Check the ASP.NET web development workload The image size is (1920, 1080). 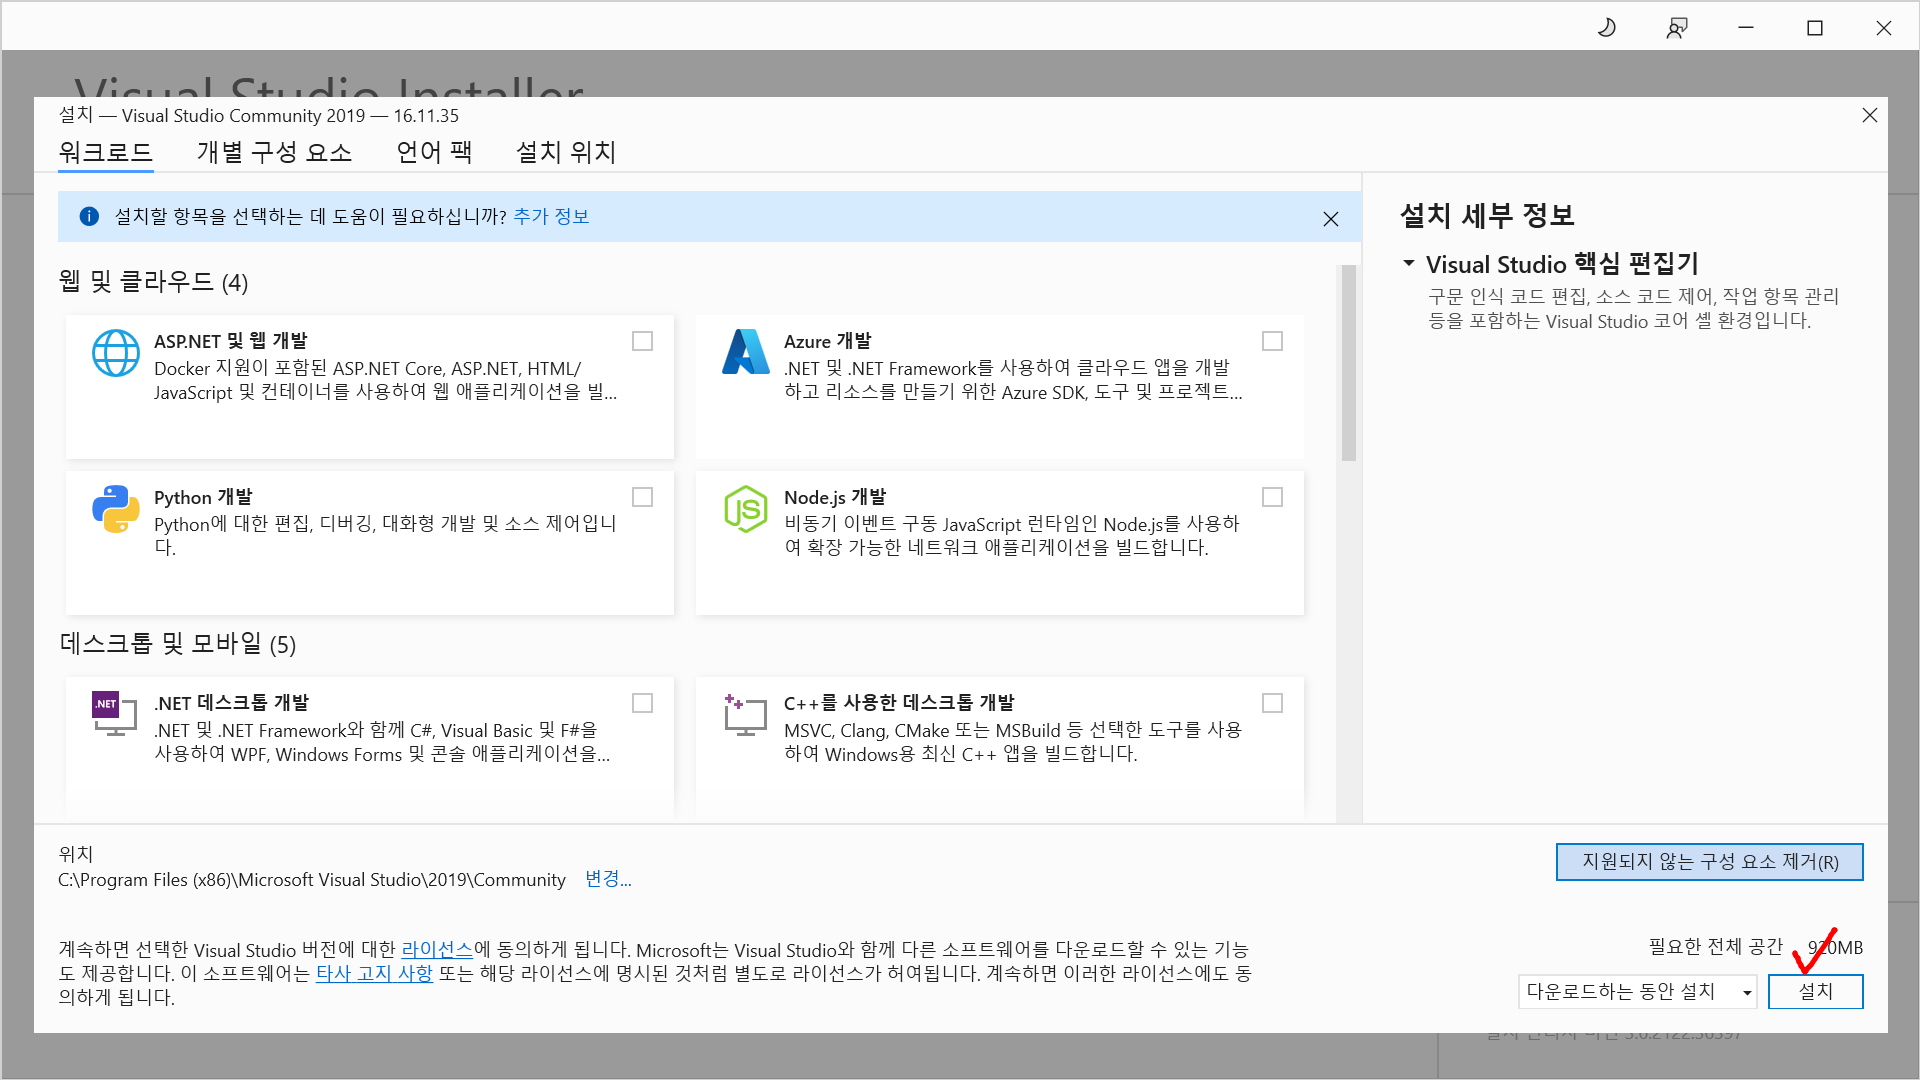coord(642,341)
